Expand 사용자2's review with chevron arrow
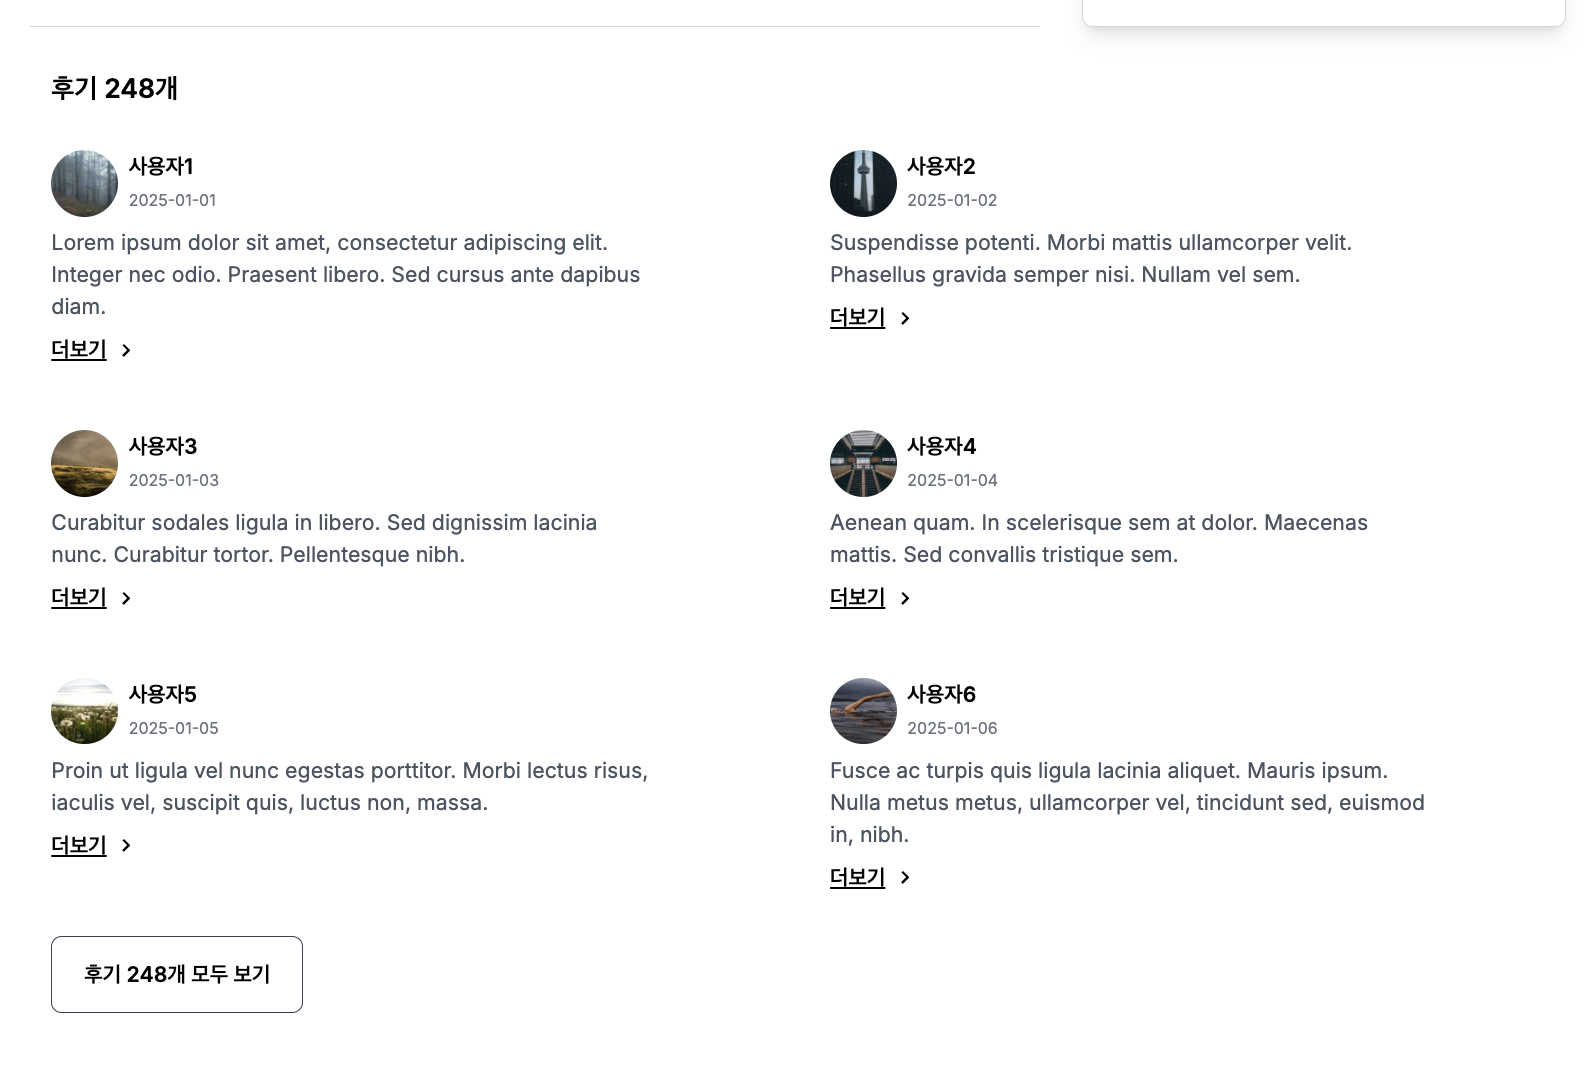The width and height of the screenshot is (1594, 1090). click(x=905, y=318)
